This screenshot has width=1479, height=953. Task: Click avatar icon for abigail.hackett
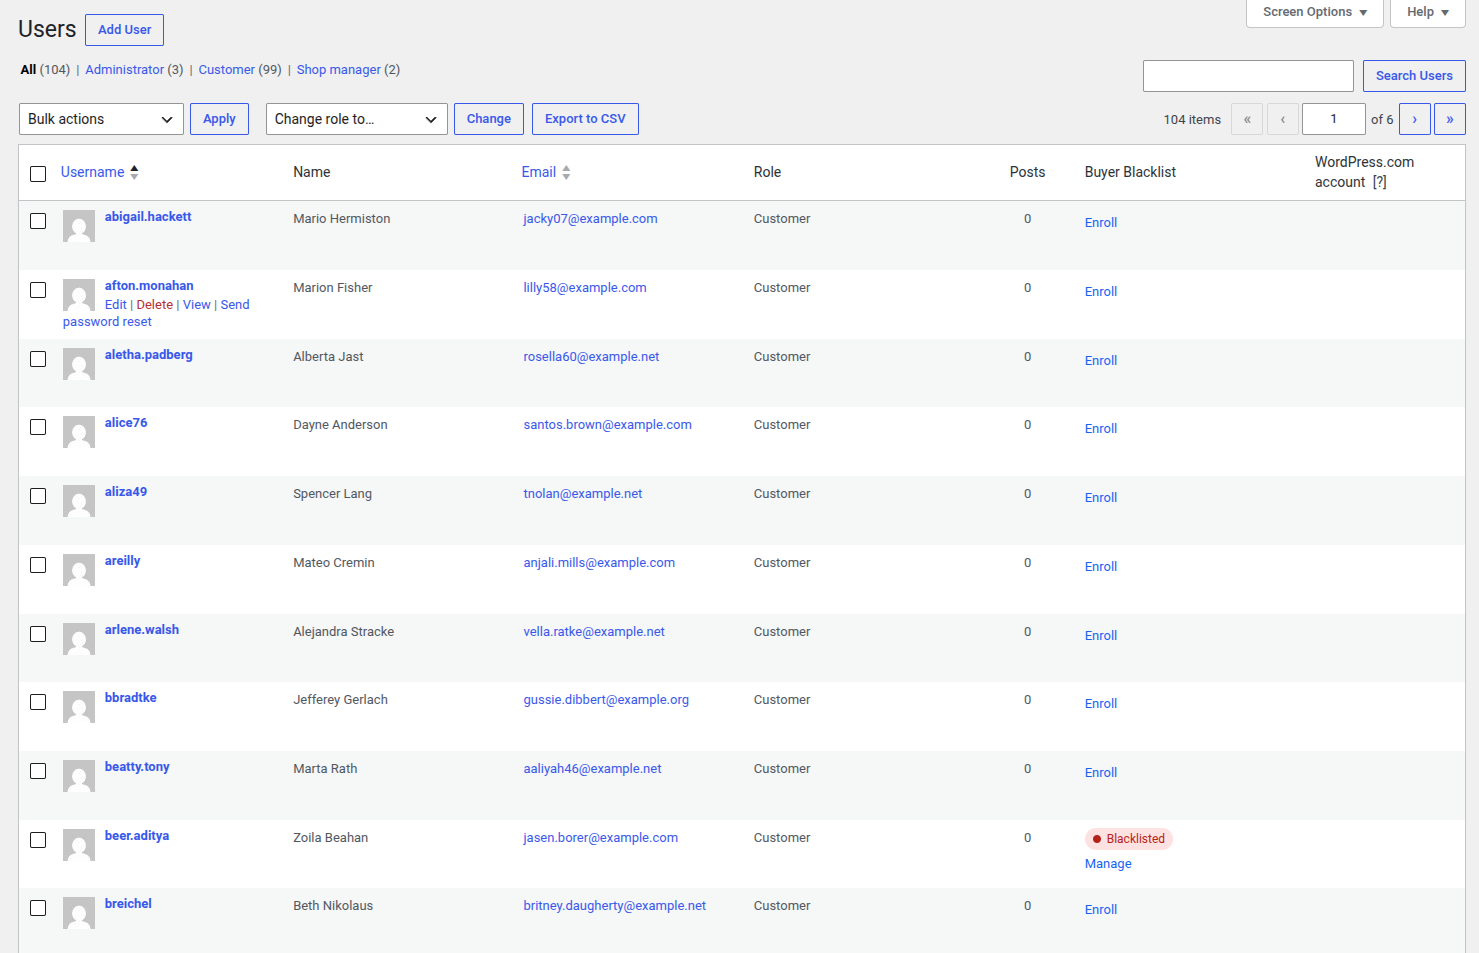point(79,226)
